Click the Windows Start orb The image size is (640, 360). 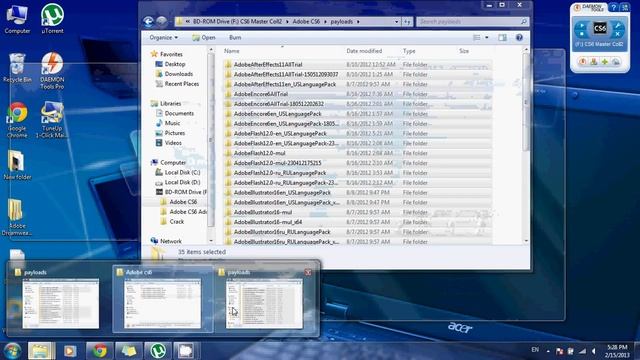click(12, 351)
